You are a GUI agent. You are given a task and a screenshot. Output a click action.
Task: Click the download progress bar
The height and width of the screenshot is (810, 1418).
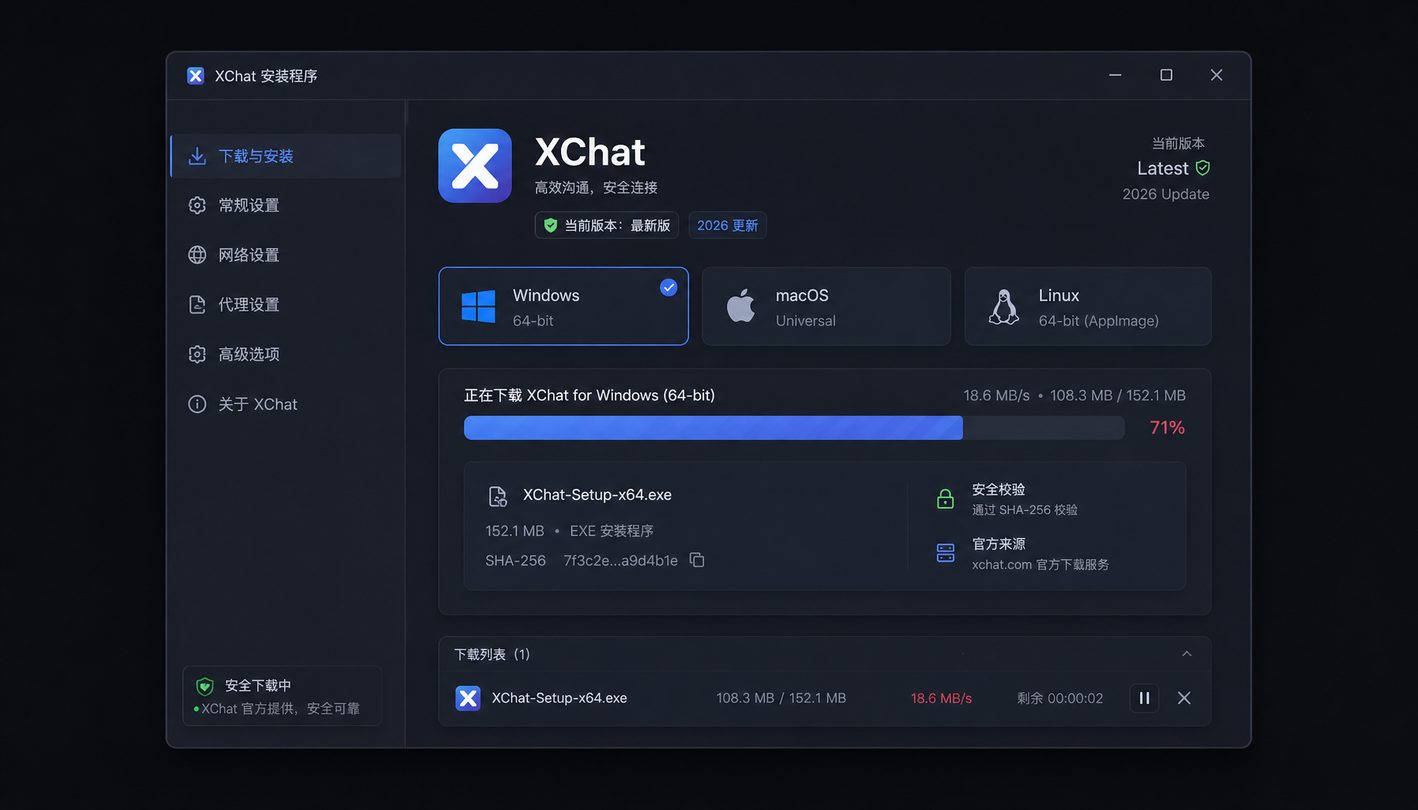[794, 428]
